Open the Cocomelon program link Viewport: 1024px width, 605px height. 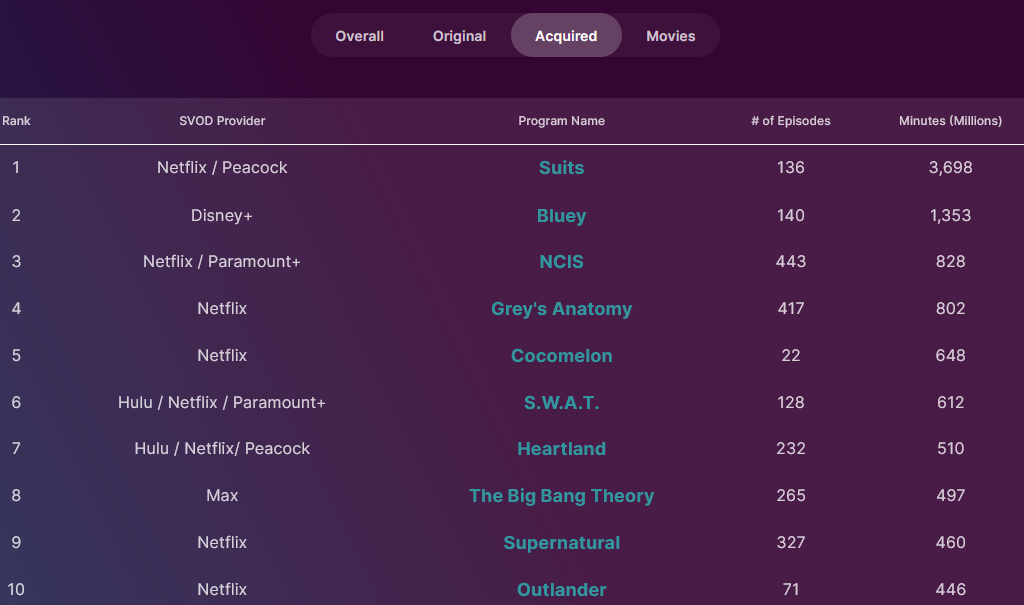click(x=561, y=356)
